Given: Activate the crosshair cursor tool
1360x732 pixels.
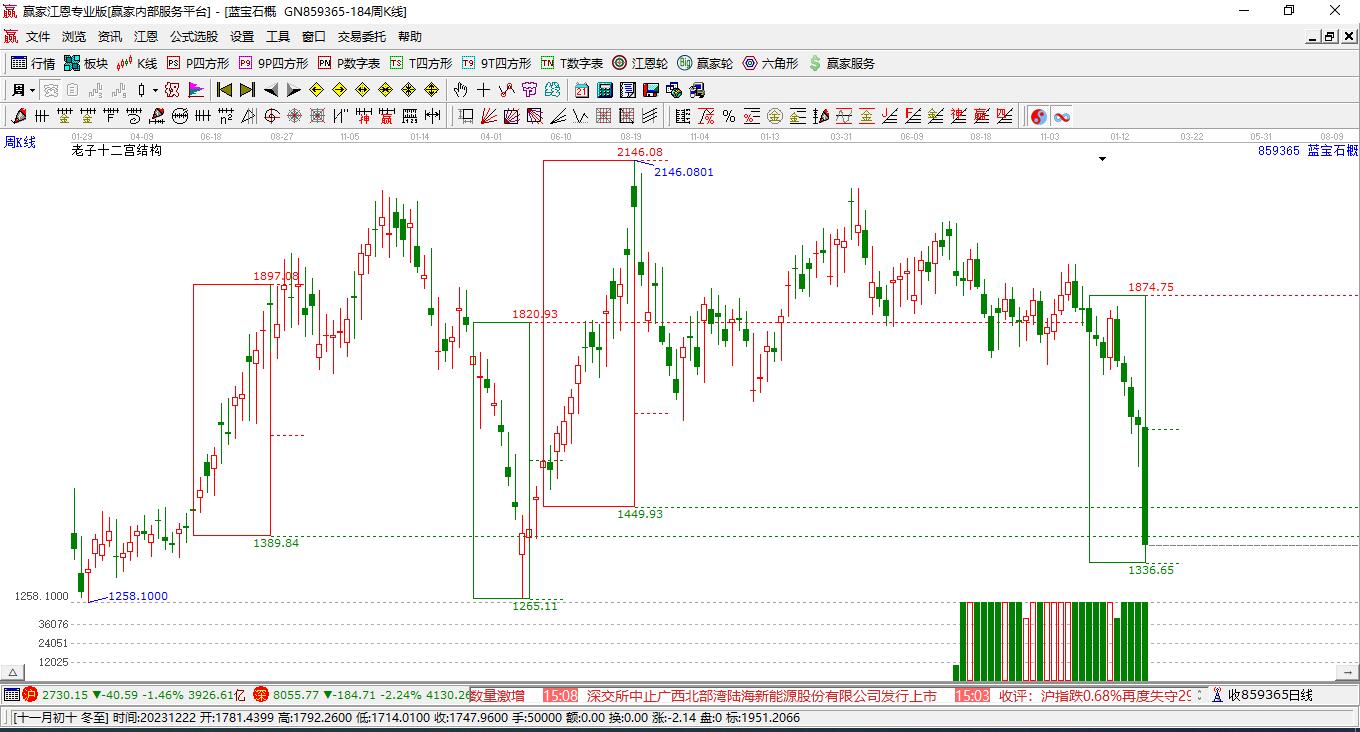Looking at the screenshot, I should pos(484,90).
